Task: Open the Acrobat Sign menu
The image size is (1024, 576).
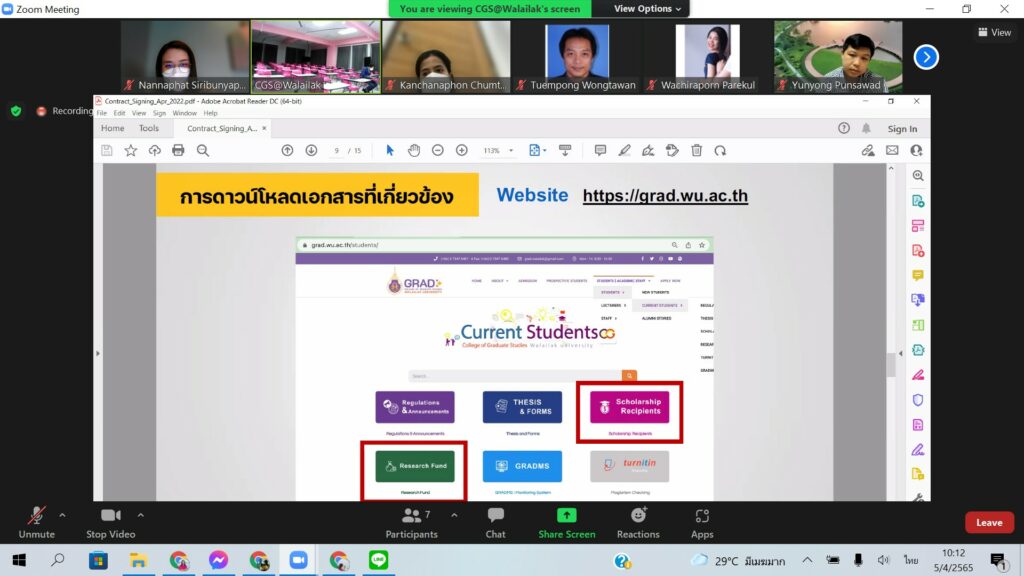Action: [159, 113]
